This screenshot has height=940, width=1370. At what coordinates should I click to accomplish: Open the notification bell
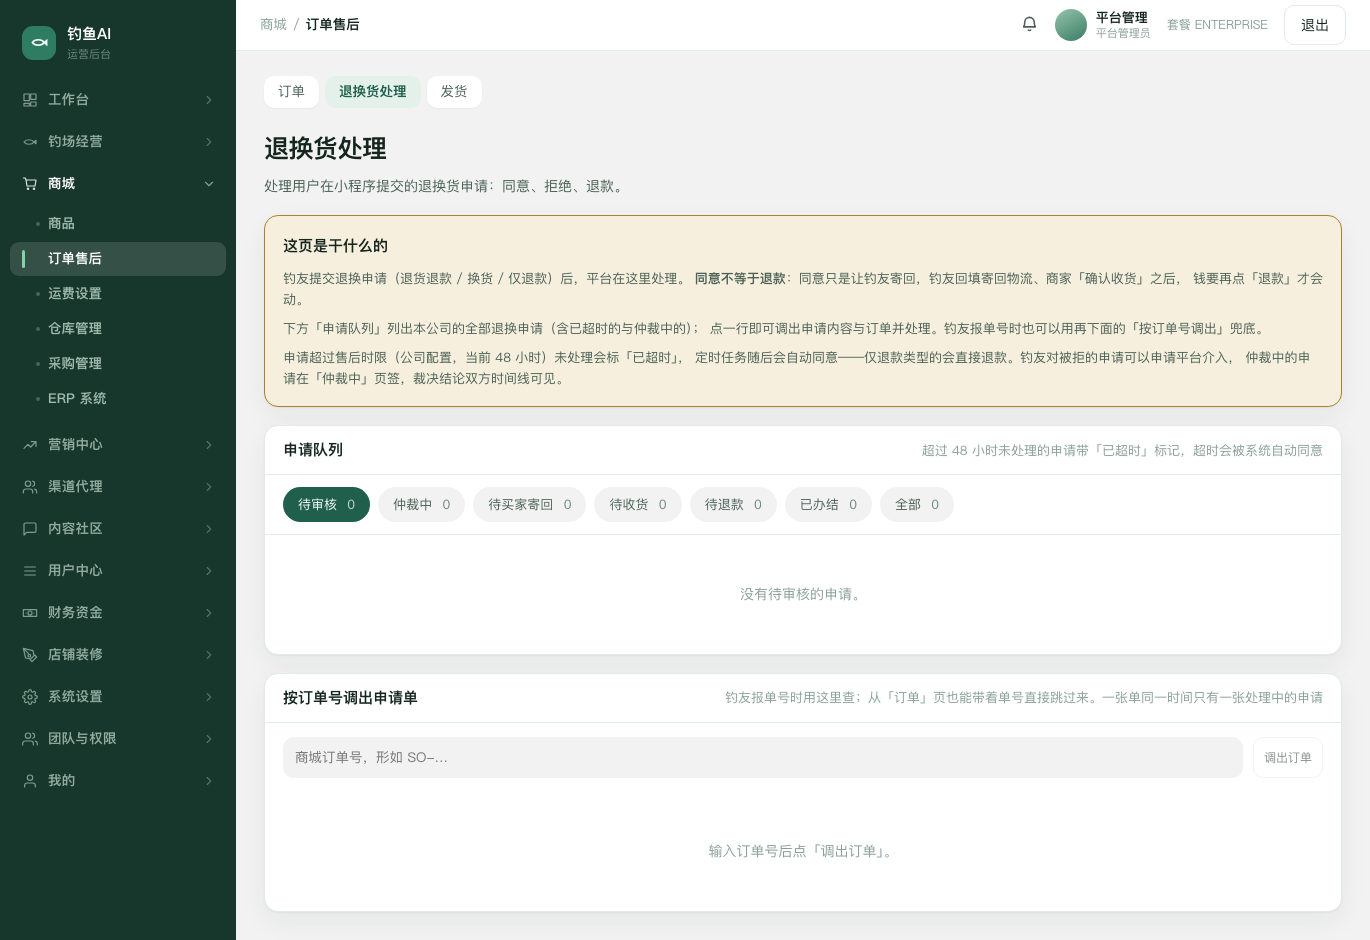pos(1029,24)
